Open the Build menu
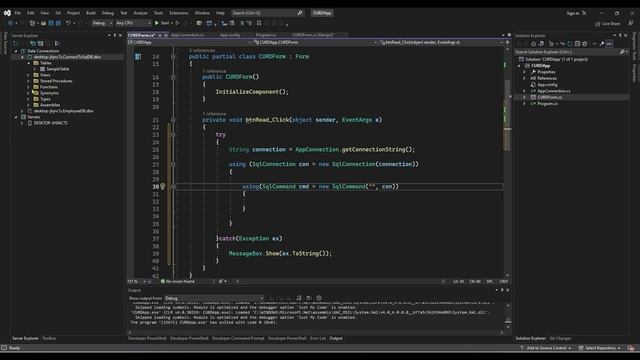 point(91,13)
